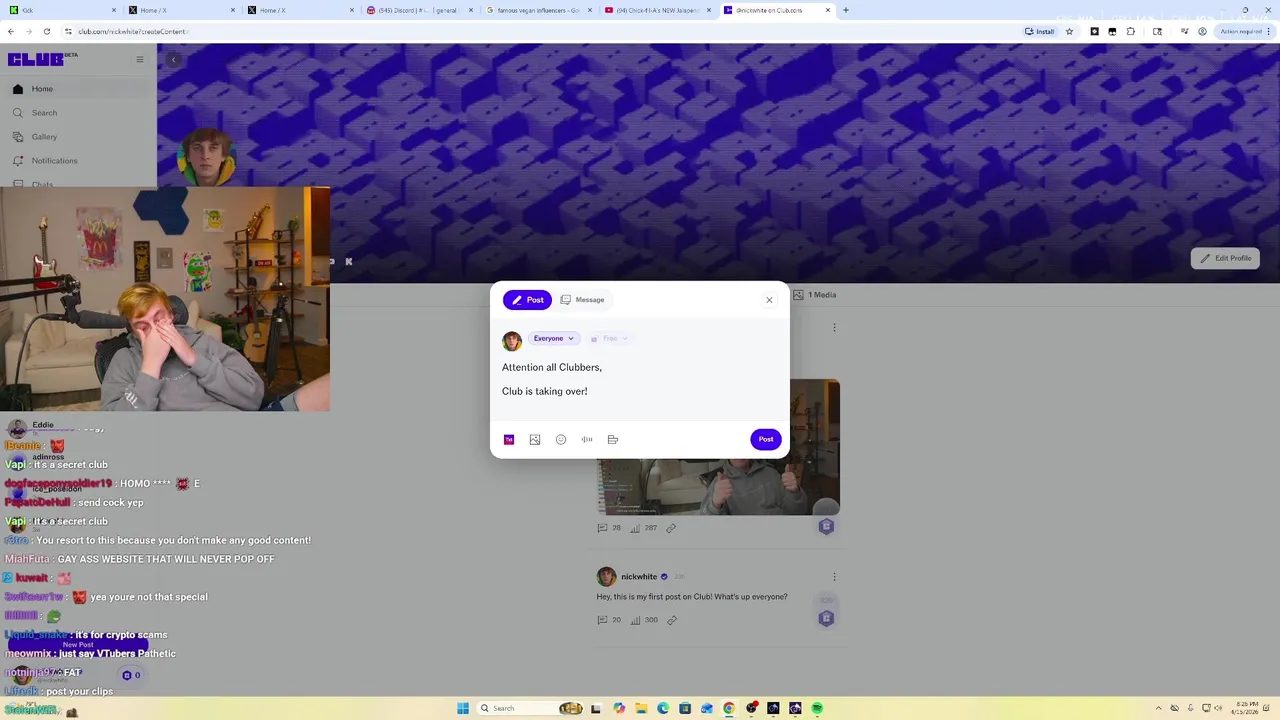
Task: Open Home in Club sidebar
Action: pos(78,89)
